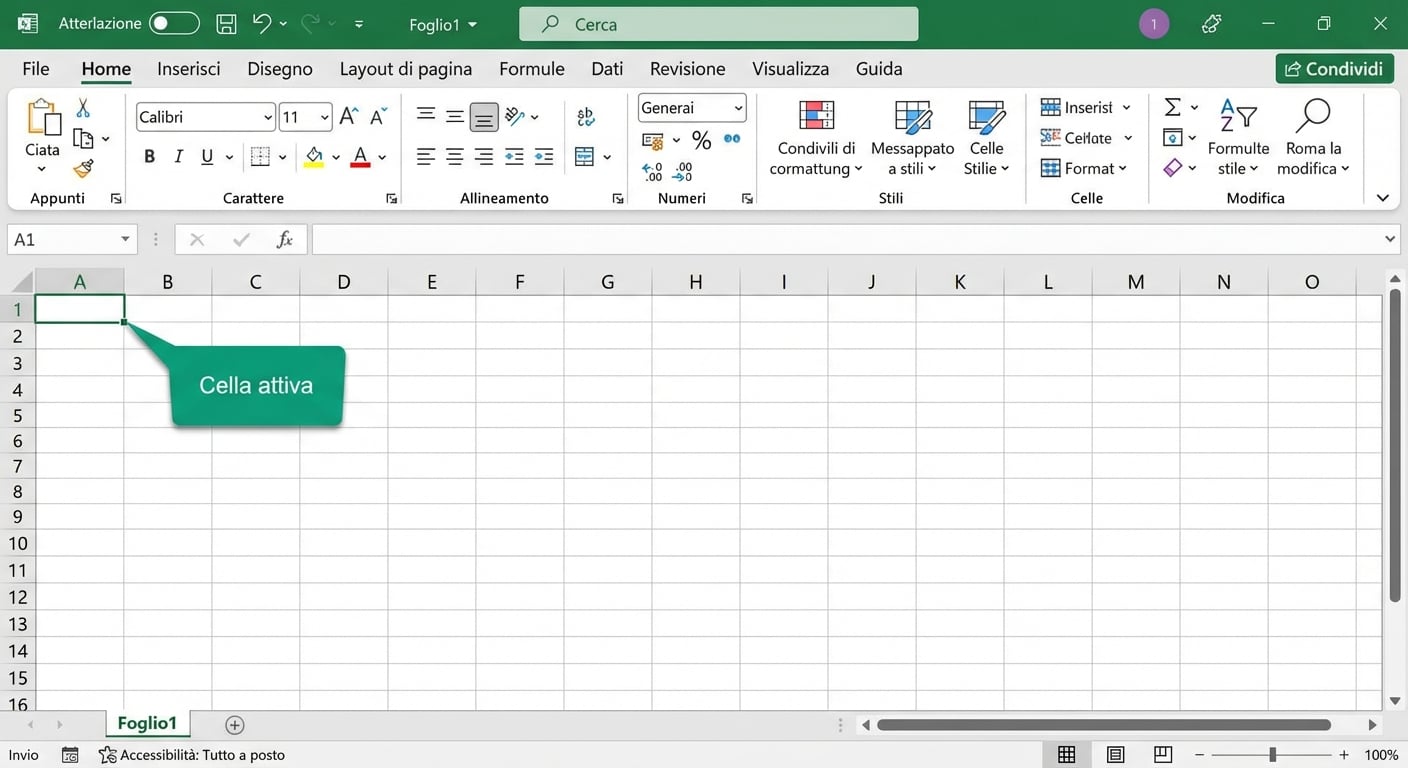Open the Calibri font name dropdown
The height and width of the screenshot is (768, 1408).
pos(268,118)
